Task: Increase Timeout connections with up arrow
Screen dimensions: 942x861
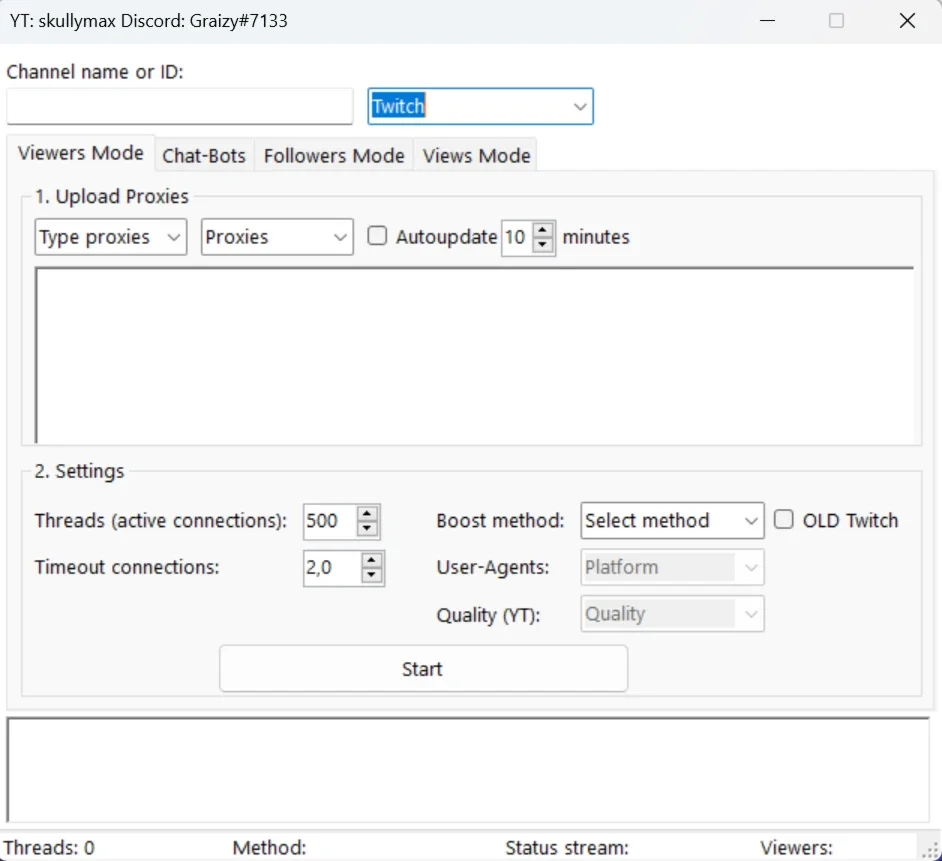Action: (x=372, y=561)
